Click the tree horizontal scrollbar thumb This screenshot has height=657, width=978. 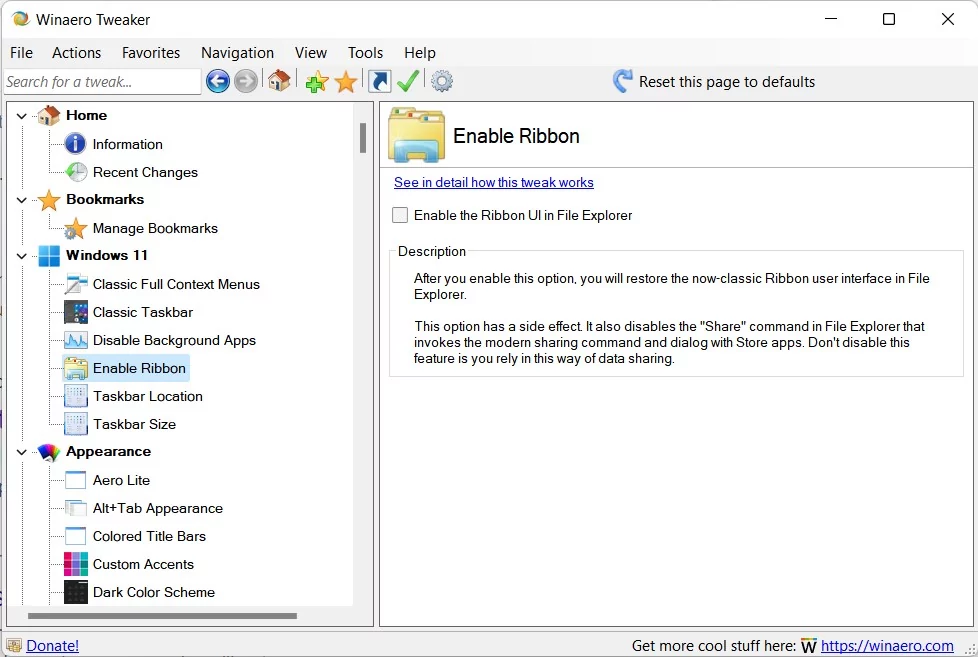pyautogui.click(x=162, y=616)
